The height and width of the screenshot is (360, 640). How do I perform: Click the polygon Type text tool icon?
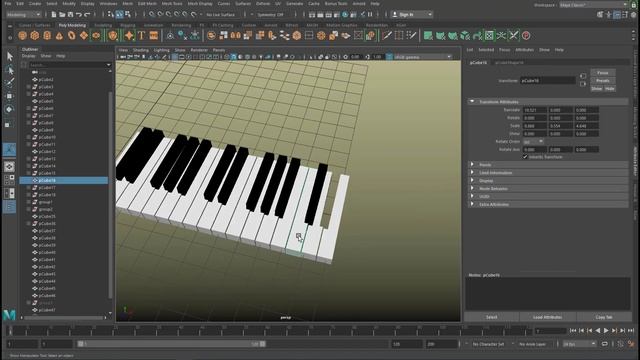point(141,36)
